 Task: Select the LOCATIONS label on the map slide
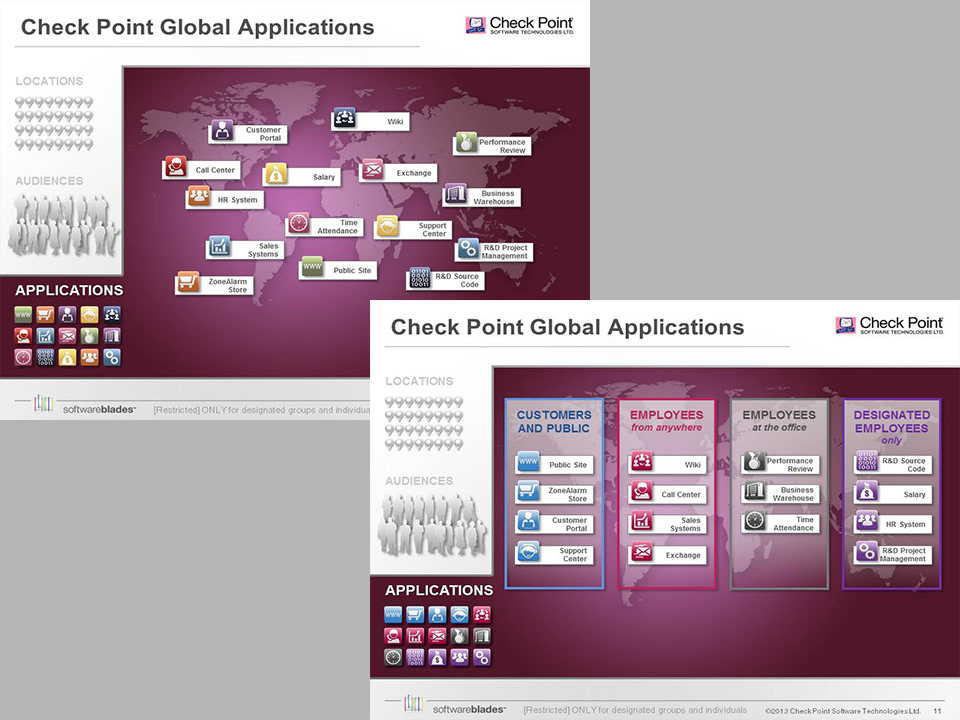coord(50,81)
